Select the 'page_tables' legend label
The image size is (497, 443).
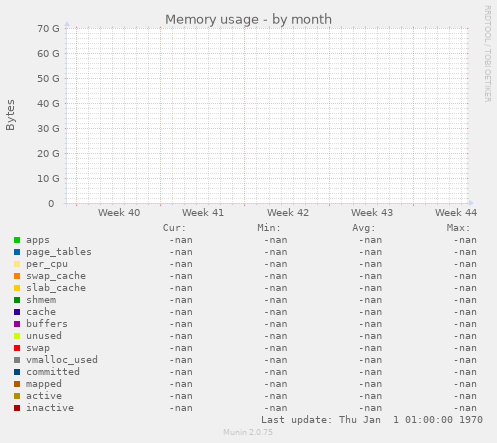tap(59, 252)
